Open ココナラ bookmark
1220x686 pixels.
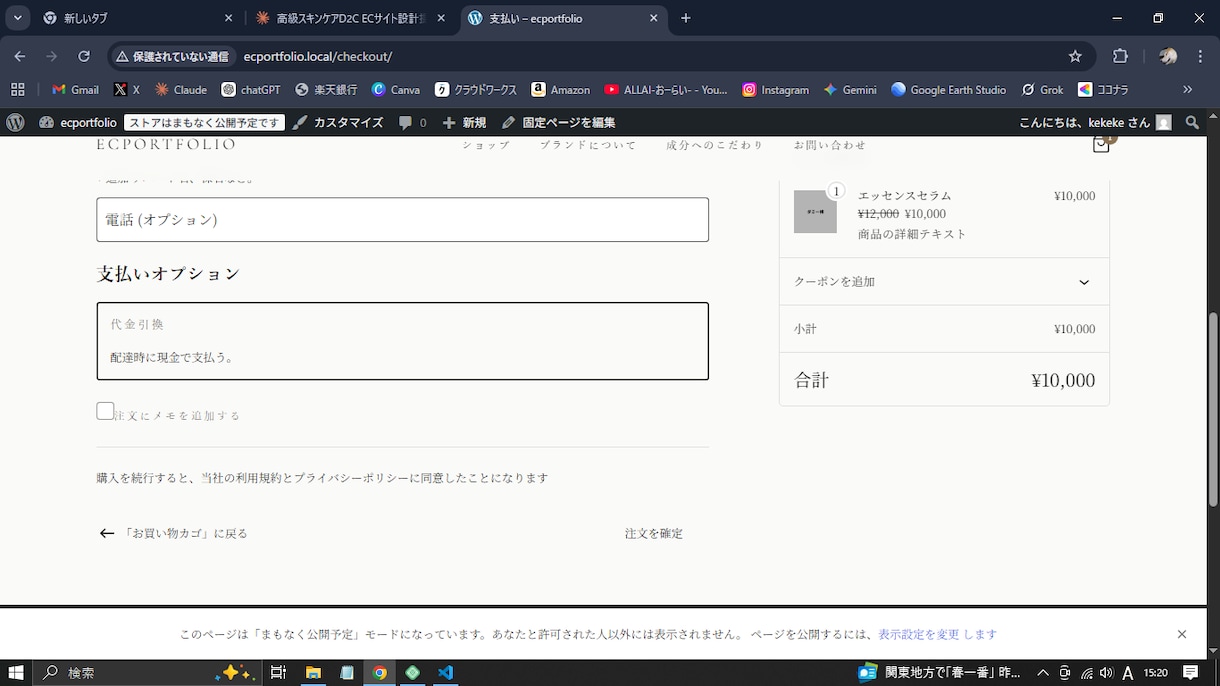click(1103, 89)
